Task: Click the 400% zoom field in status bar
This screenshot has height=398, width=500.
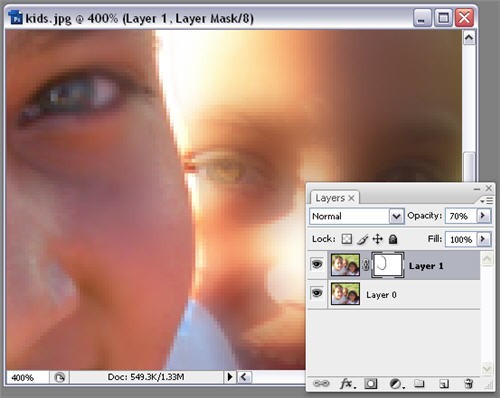Action: pos(28,377)
